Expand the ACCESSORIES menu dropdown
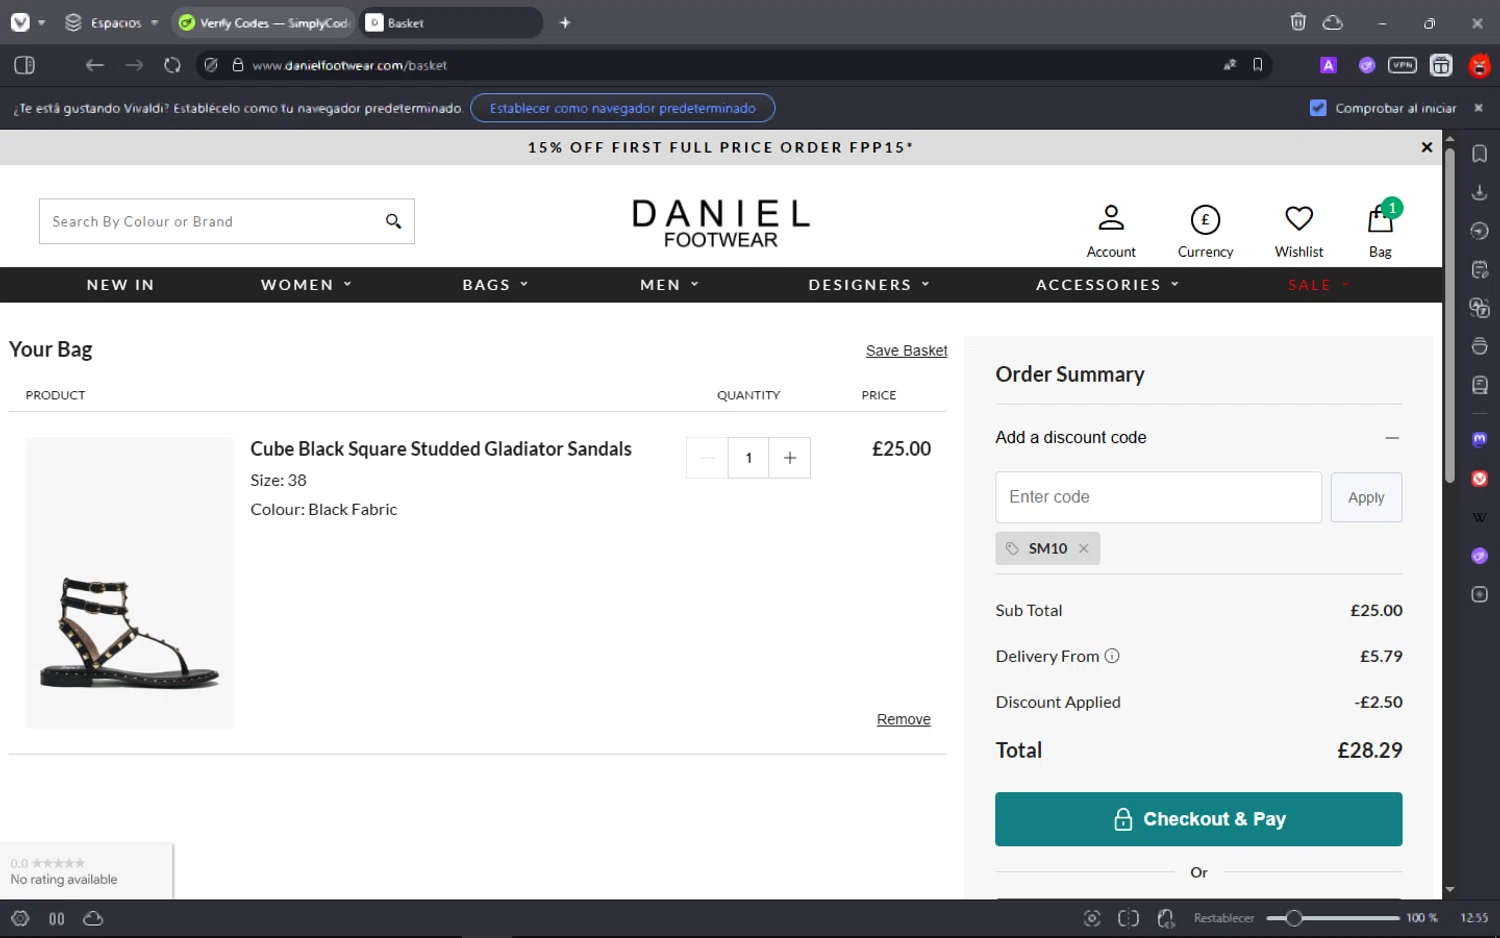This screenshot has width=1500, height=938. point(1107,285)
